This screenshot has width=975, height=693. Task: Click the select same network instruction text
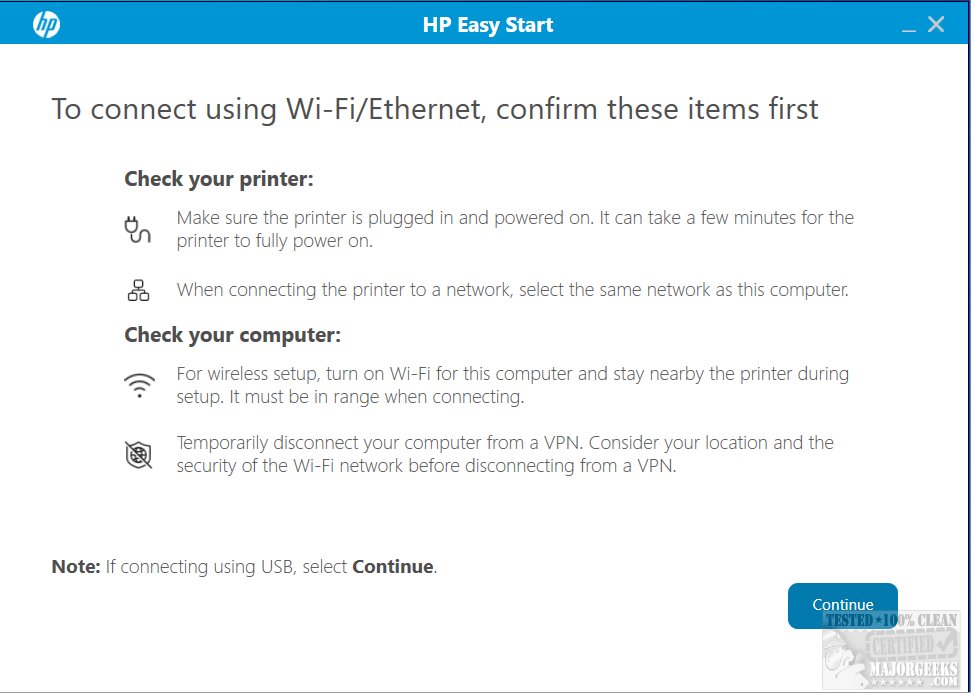(512, 291)
